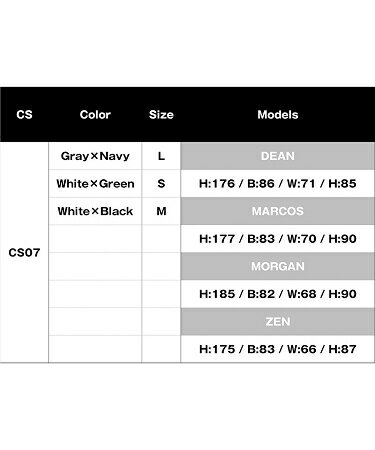Click the Models column header
This screenshot has width=375, height=450.
(x=278, y=115)
